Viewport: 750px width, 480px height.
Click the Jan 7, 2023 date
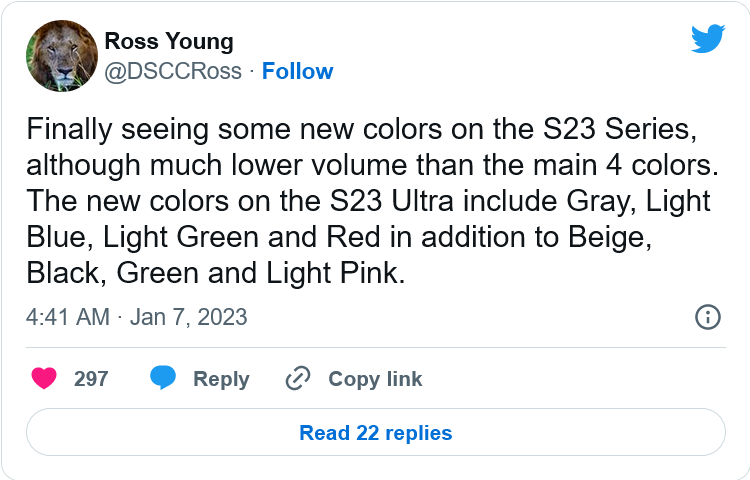tap(188, 317)
